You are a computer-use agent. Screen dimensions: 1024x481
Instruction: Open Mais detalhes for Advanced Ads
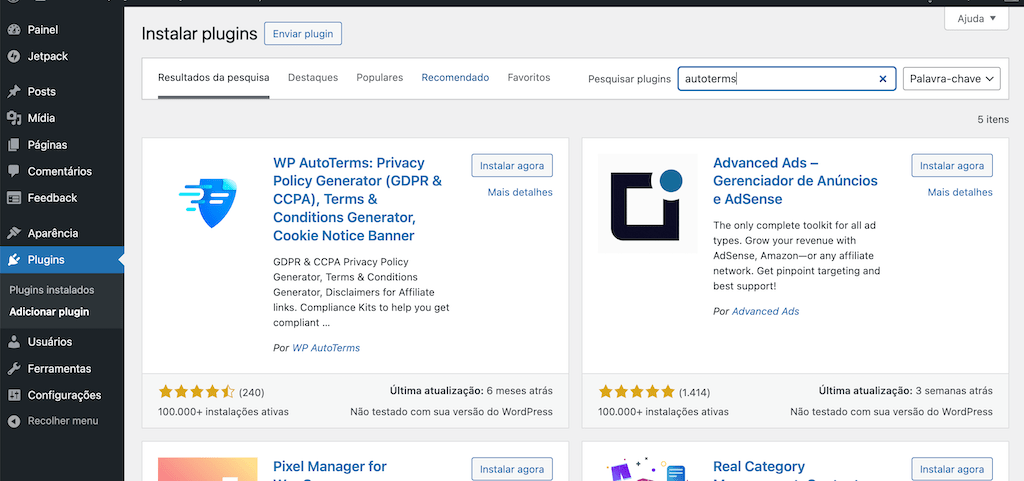click(x=959, y=192)
